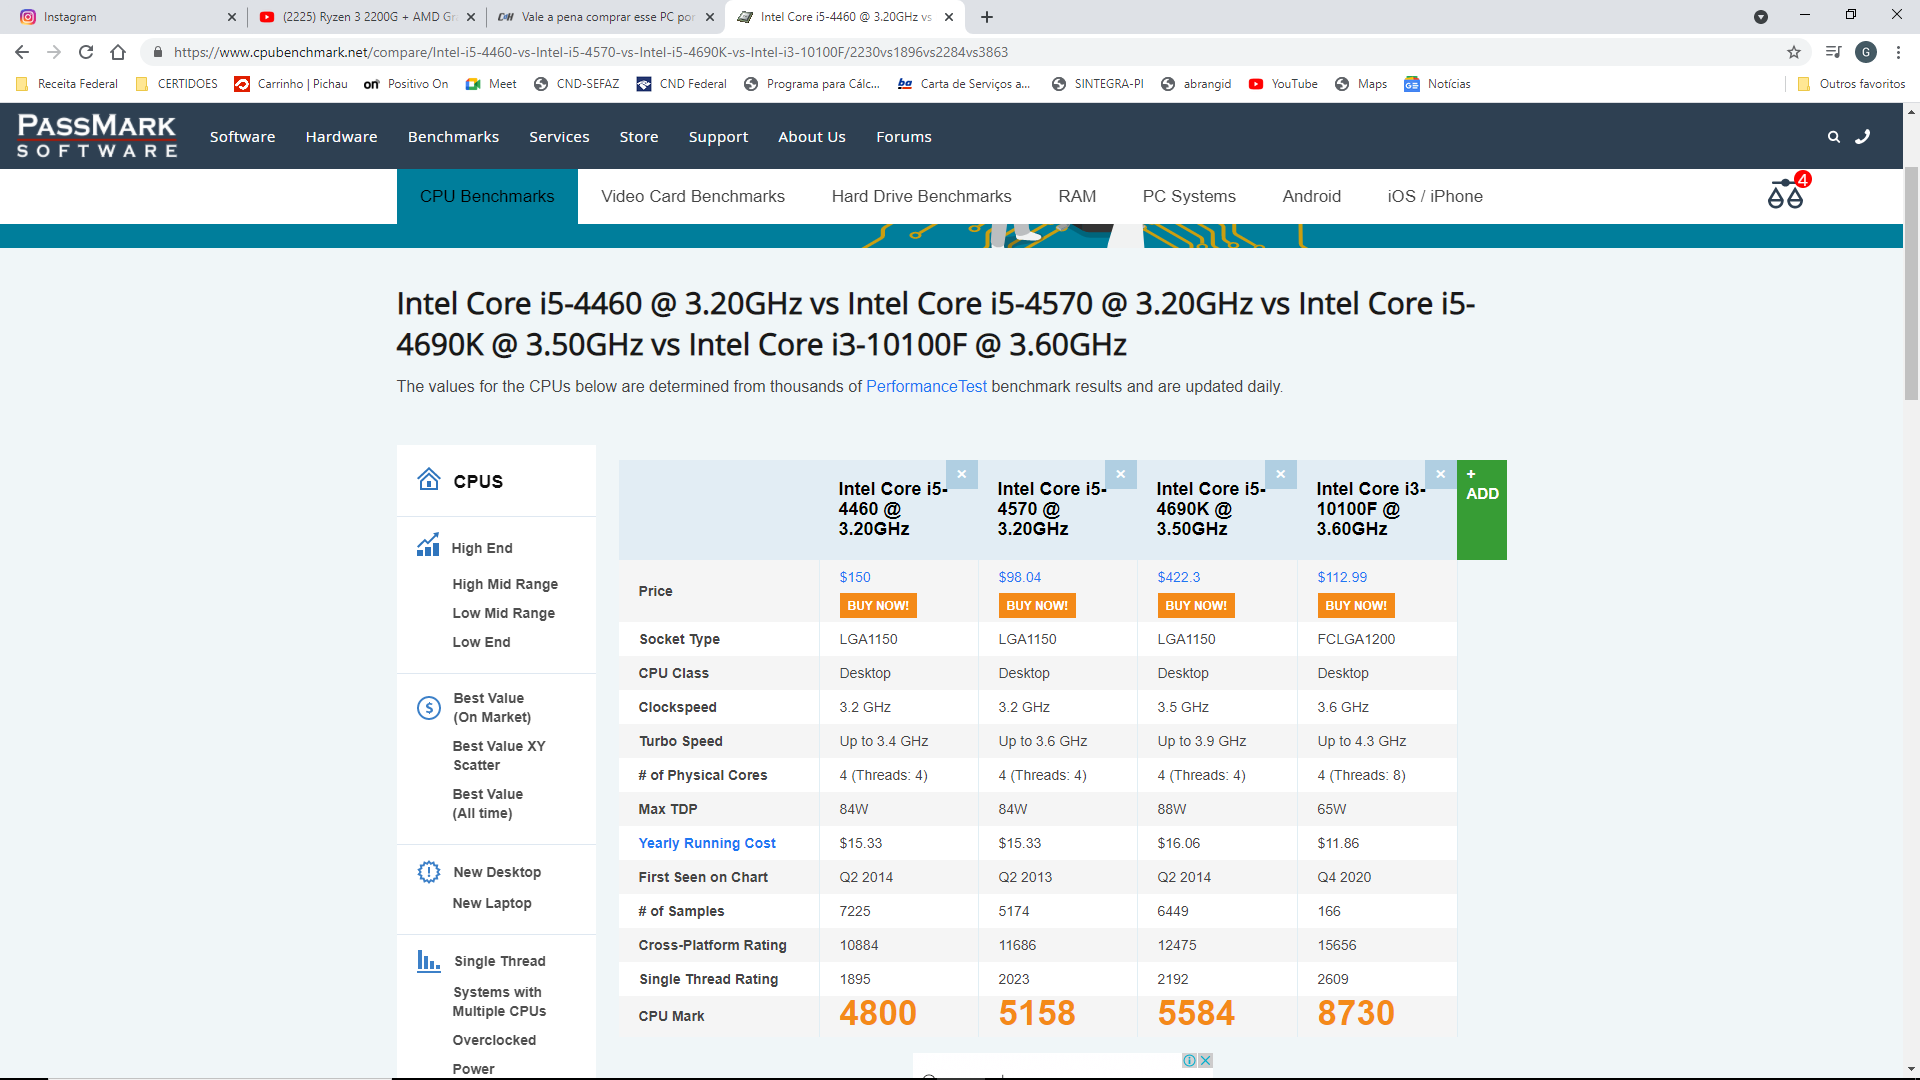Open the Benchmarks menu

(x=453, y=137)
